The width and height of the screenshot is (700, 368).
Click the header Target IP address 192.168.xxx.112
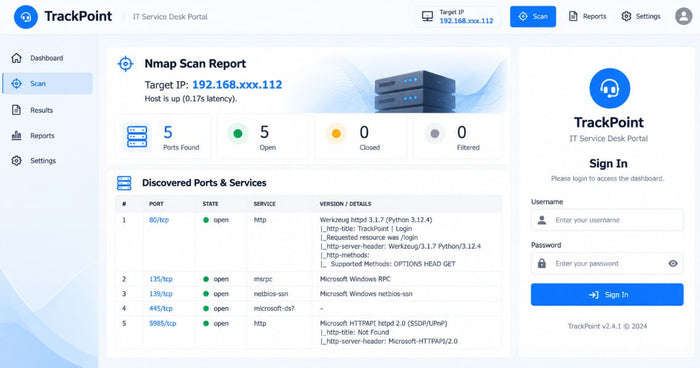466,21
